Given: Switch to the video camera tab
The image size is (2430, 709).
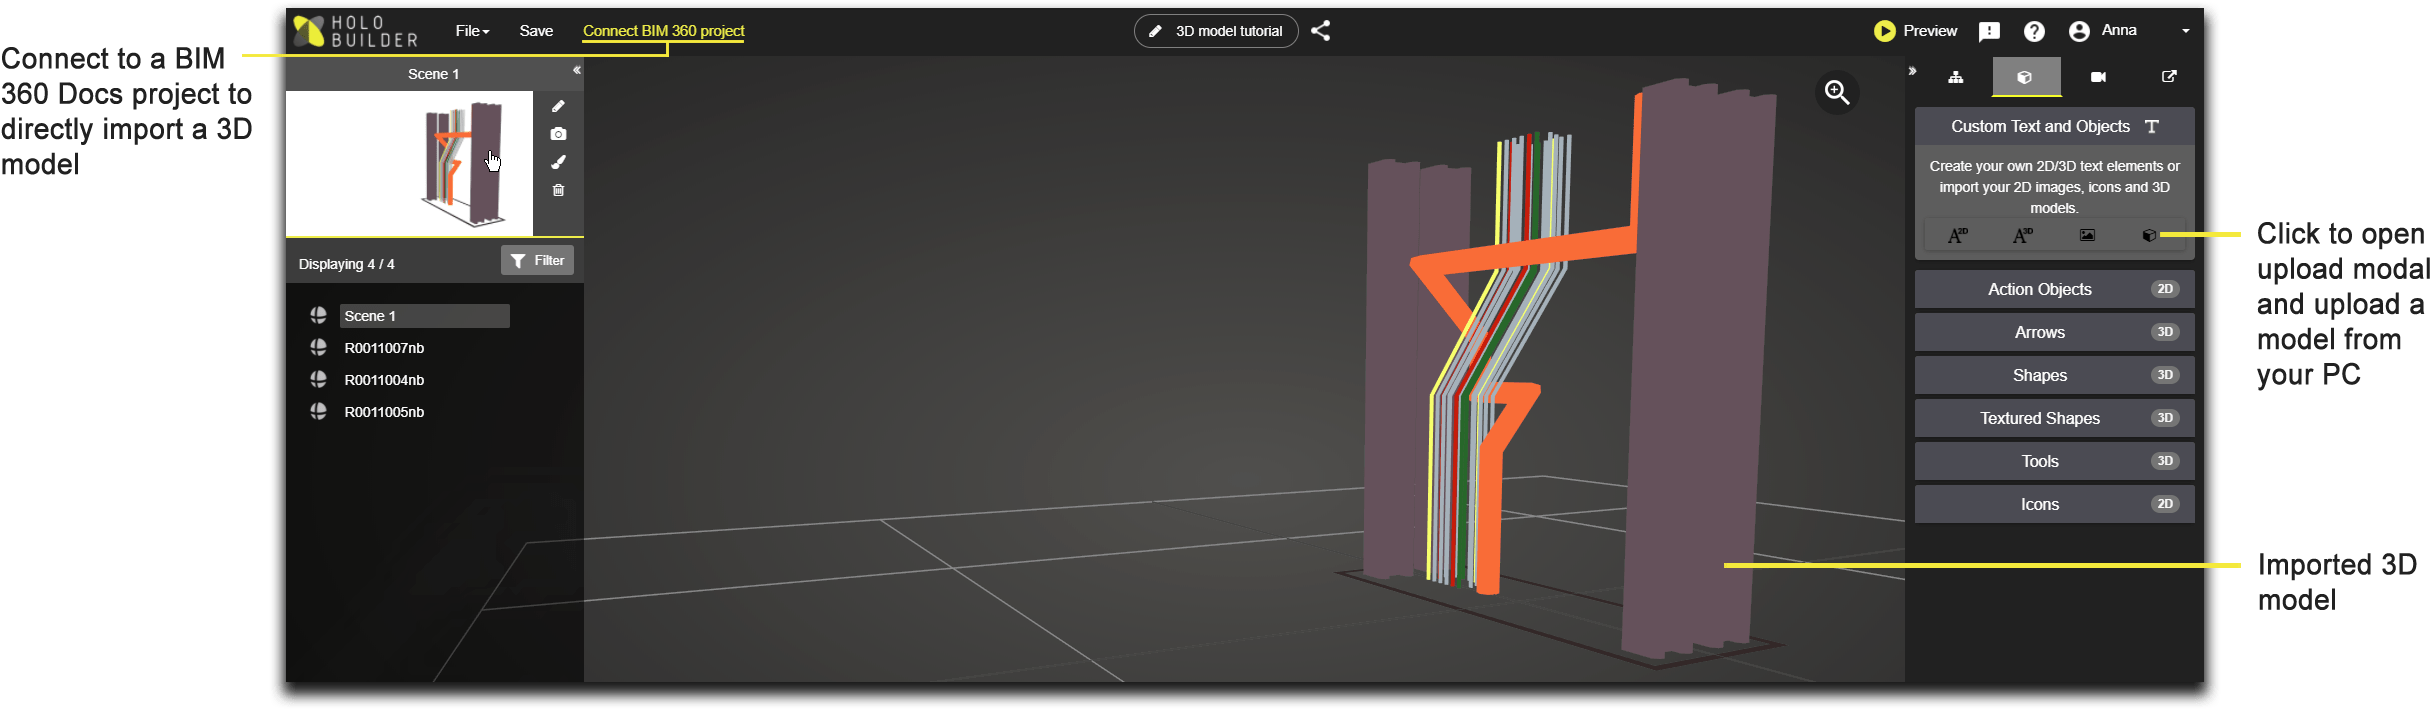Looking at the screenshot, I should tap(2098, 77).
